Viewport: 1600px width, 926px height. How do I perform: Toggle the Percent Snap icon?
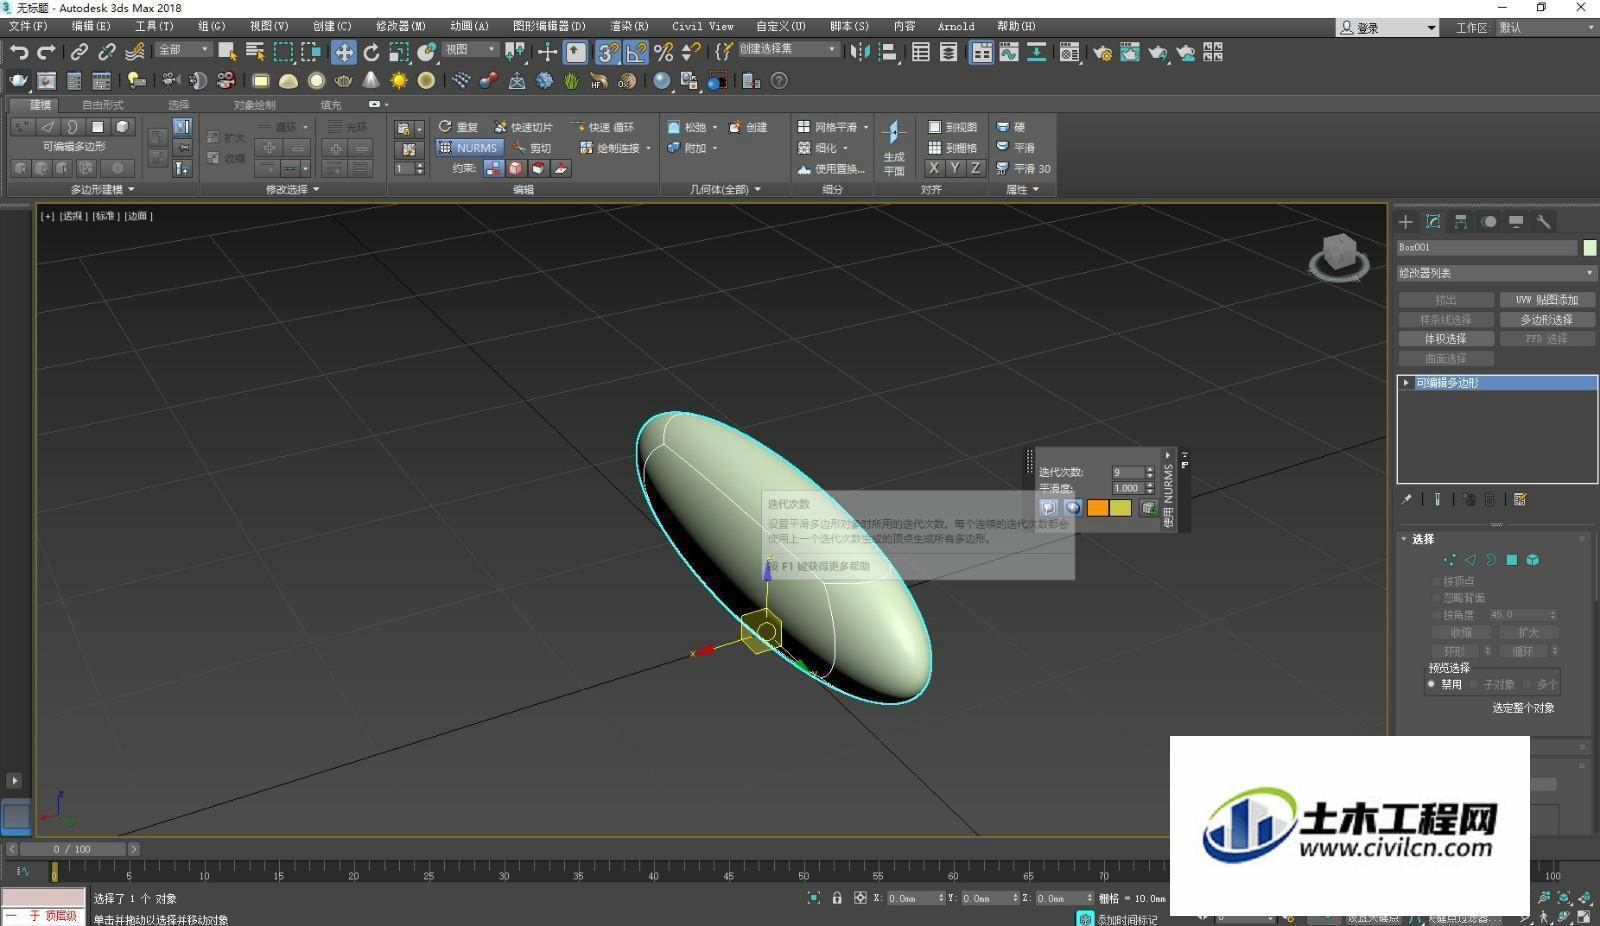pos(663,52)
